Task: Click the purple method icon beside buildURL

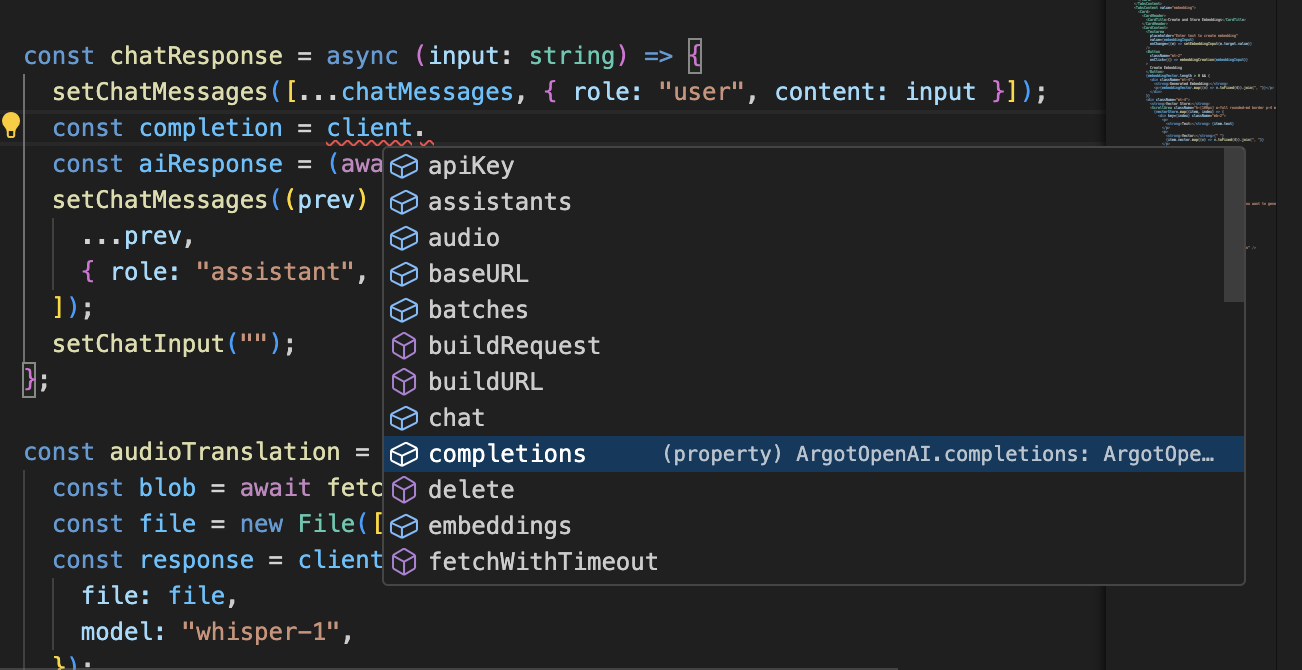Action: tap(403, 382)
